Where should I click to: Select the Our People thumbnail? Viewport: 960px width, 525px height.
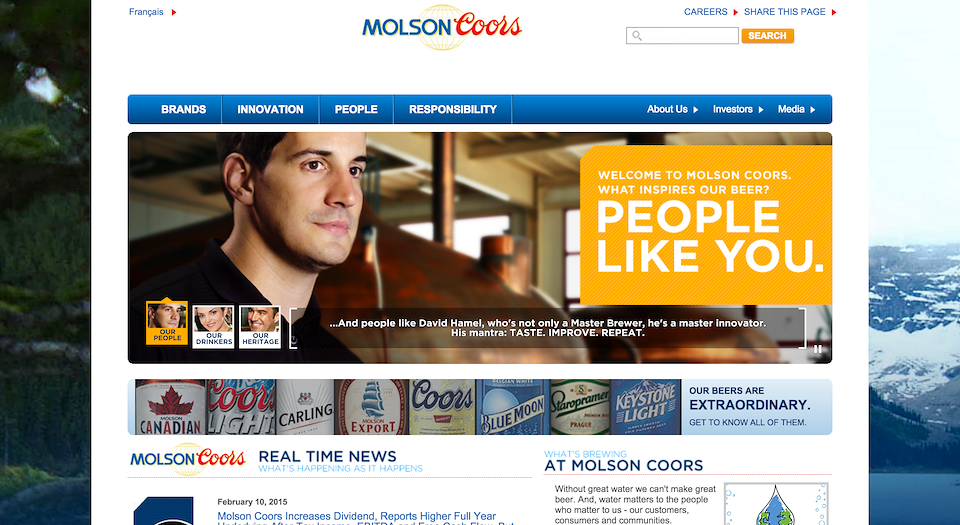[167, 323]
